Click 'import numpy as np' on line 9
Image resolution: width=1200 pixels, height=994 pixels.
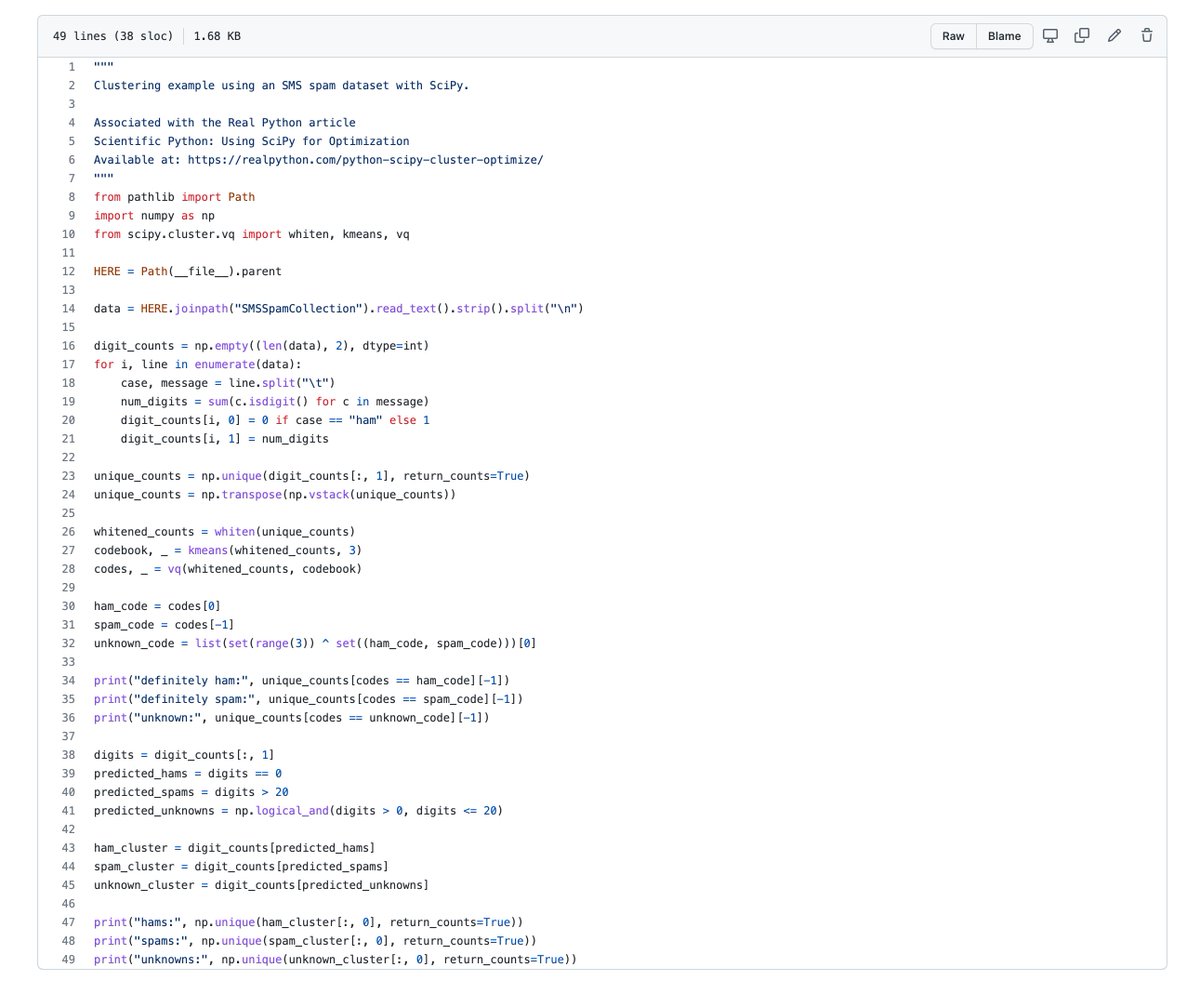coord(154,215)
